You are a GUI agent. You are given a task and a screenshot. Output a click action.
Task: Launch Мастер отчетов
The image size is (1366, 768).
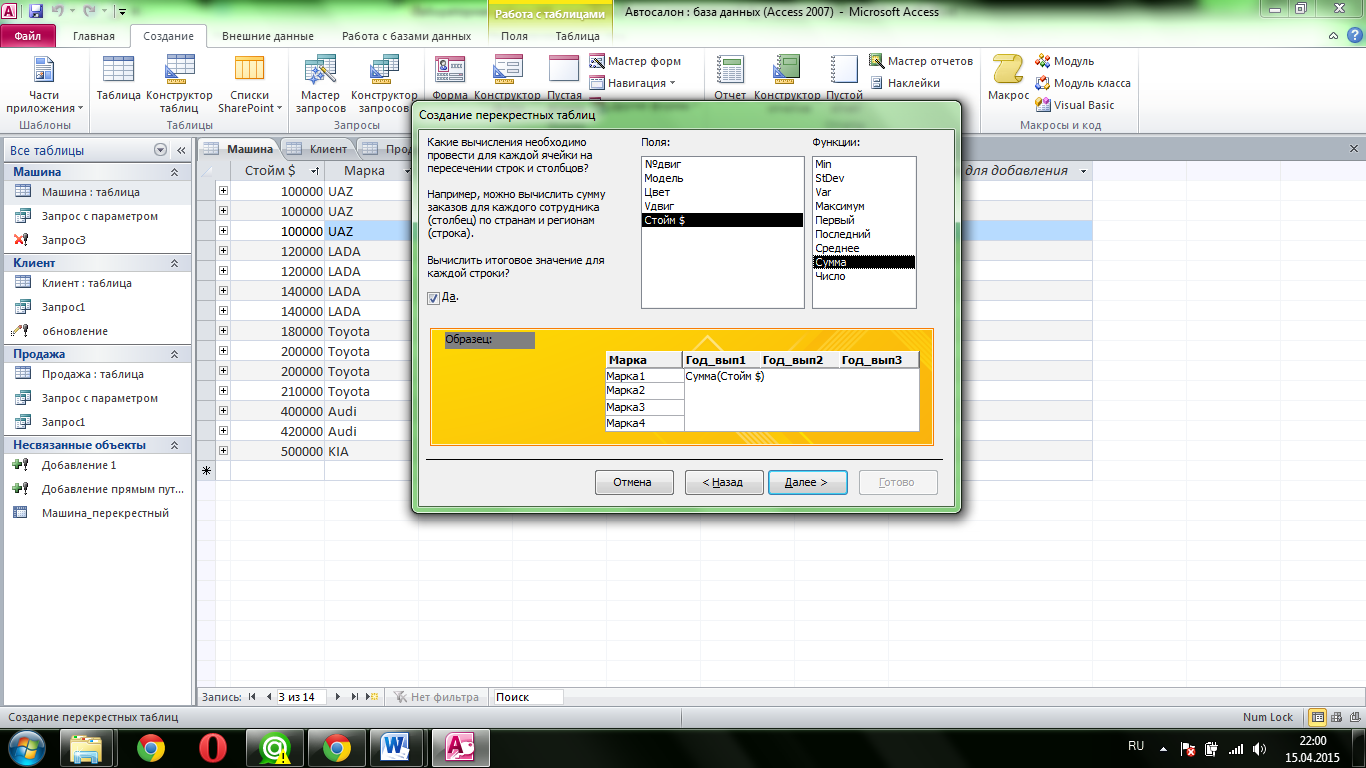920,61
